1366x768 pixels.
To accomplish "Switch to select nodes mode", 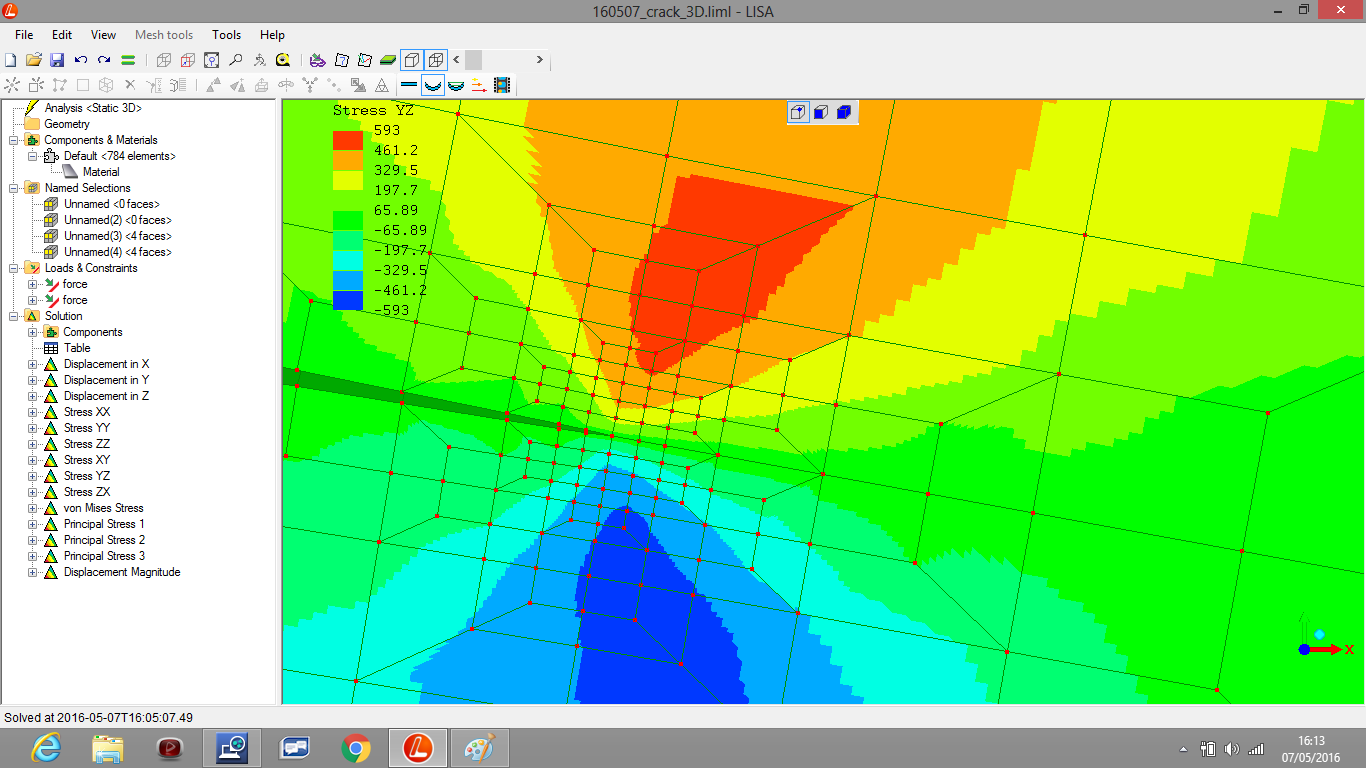I will 798,112.
